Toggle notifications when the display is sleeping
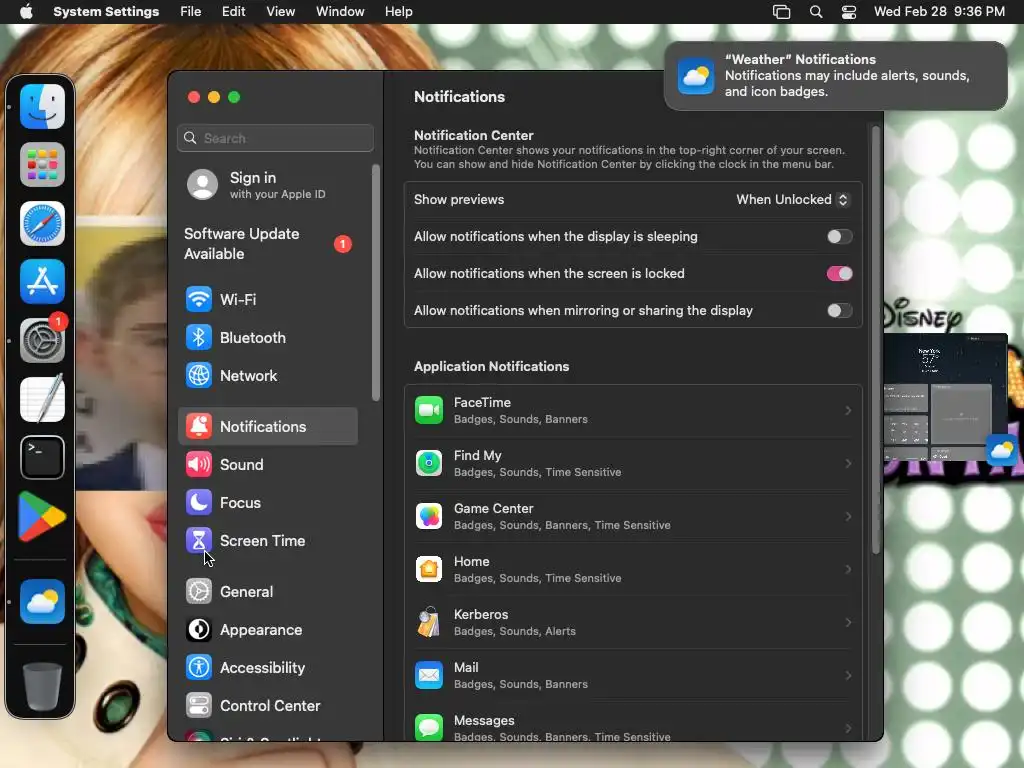1024x768 pixels. coord(839,236)
